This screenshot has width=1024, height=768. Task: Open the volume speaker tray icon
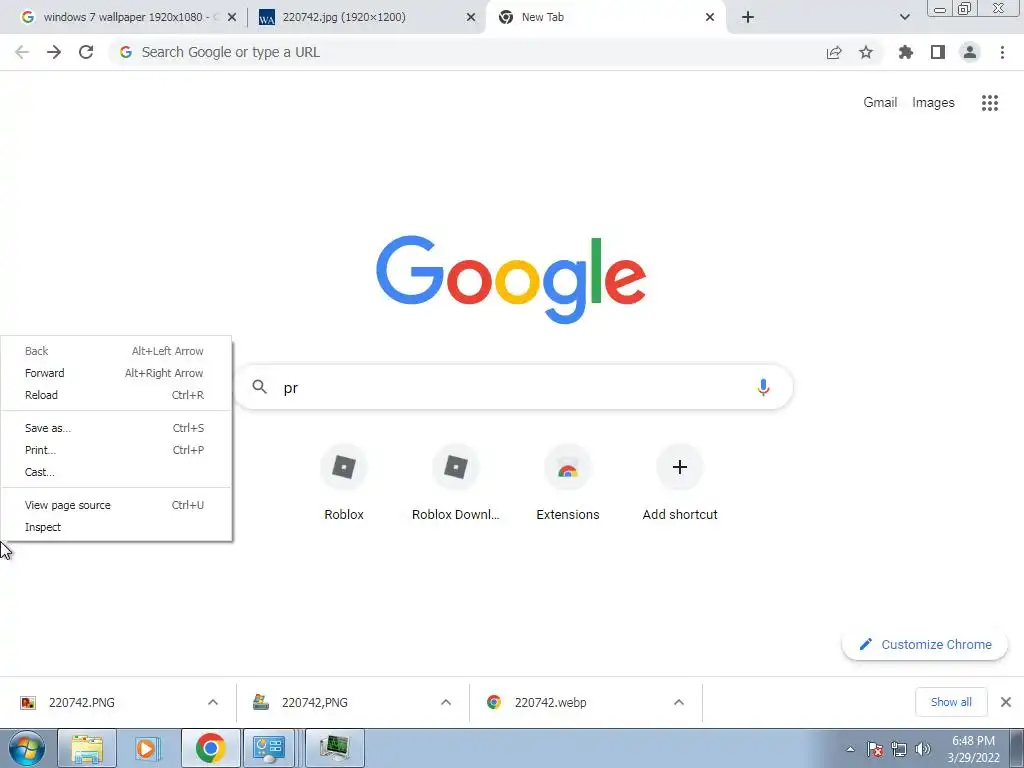[x=923, y=749]
